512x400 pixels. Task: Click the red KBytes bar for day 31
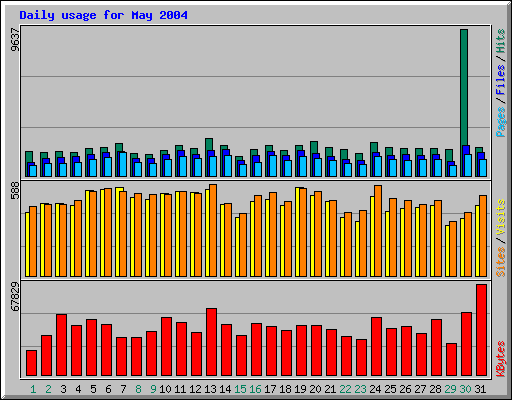click(x=481, y=330)
